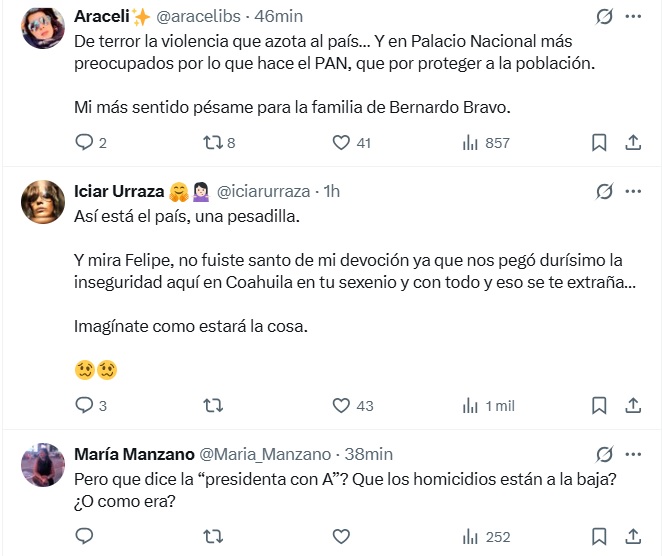Like Araceli's tweet with 41 likes
Viewport: 662px width, 556px height.
[x=341, y=143]
